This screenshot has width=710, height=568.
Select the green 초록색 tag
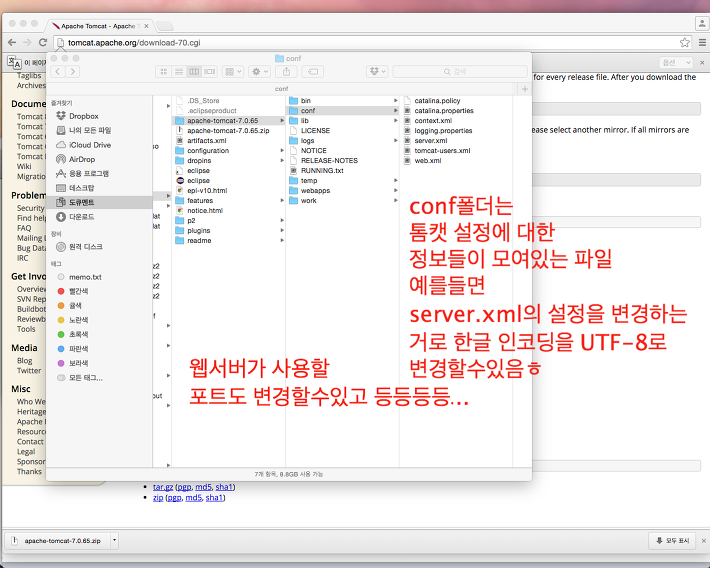(x=73, y=334)
